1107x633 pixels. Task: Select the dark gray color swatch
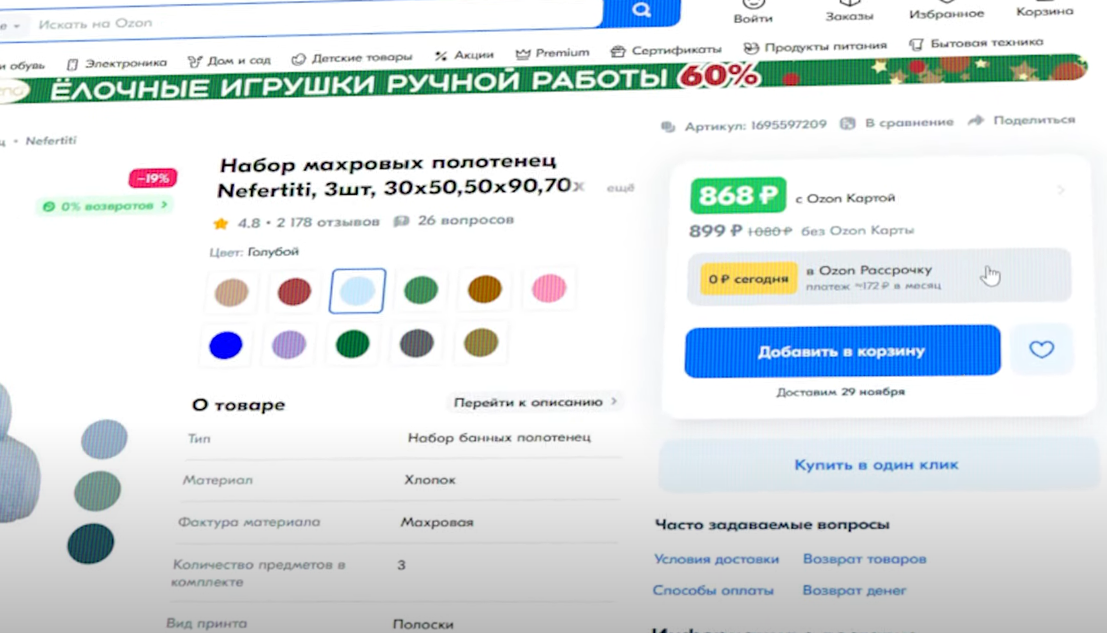[417, 343]
